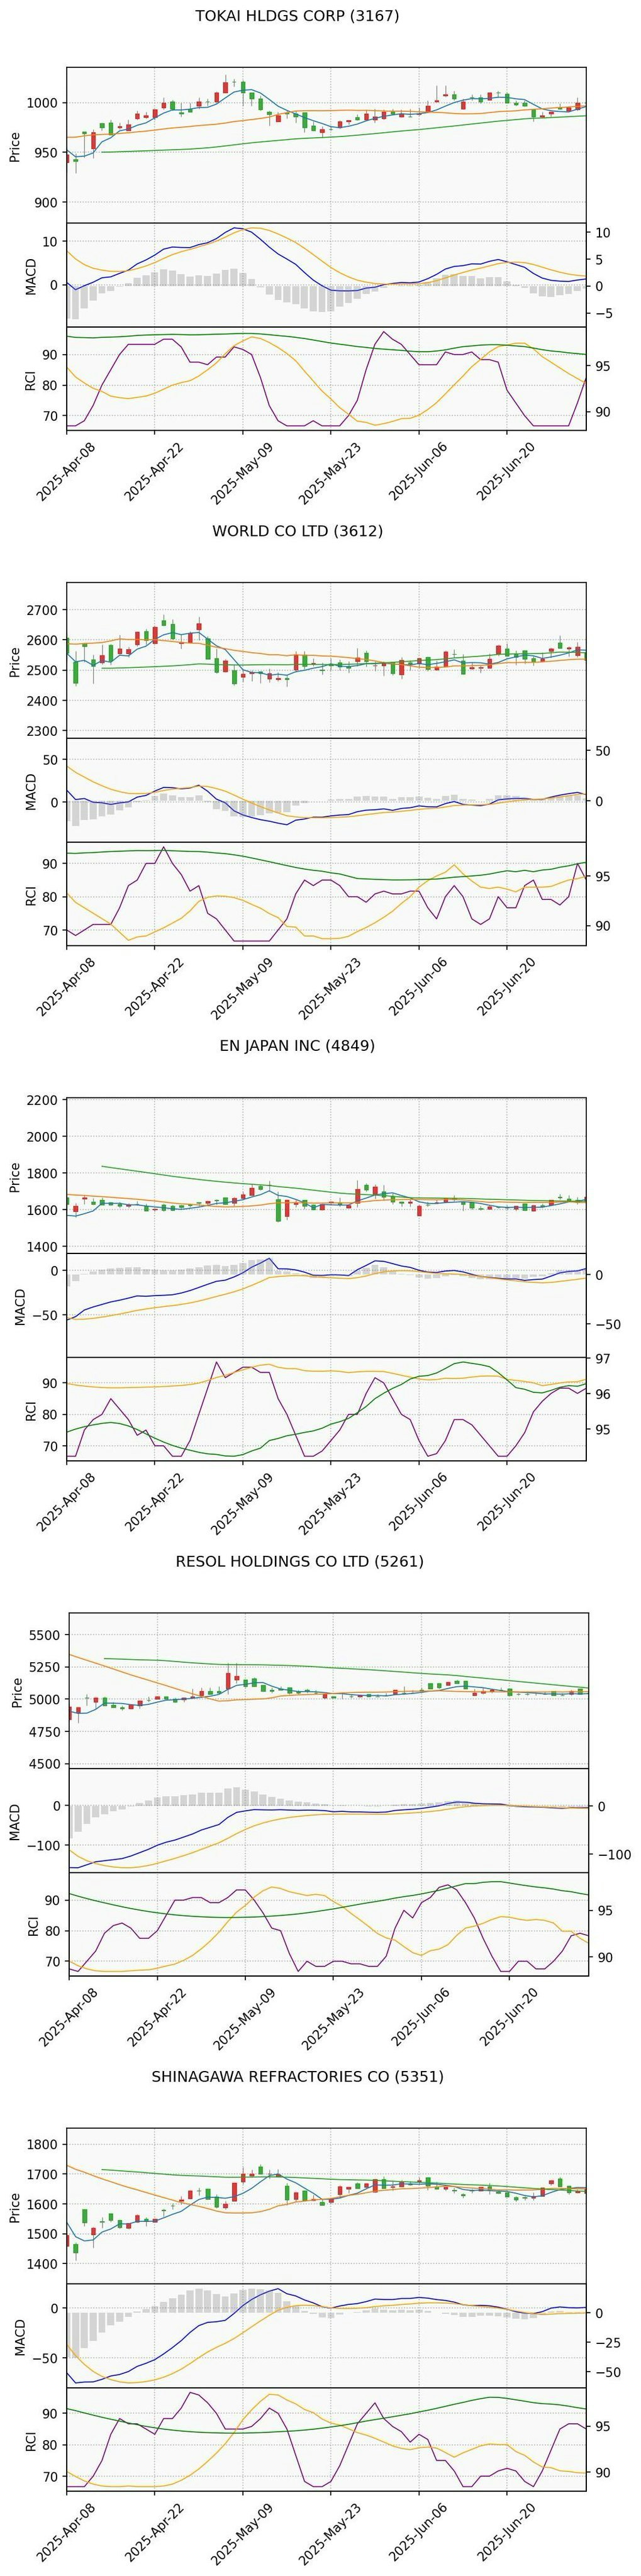Click the 2025-Apr-22 date label under WORLD CO chart
The image size is (641, 2576).
pyautogui.click(x=155, y=985)
